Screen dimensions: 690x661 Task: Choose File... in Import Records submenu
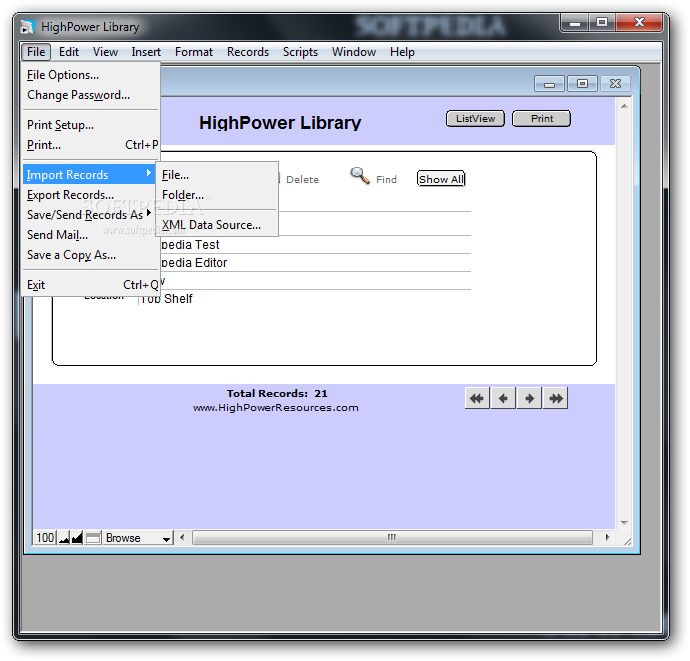217,175
